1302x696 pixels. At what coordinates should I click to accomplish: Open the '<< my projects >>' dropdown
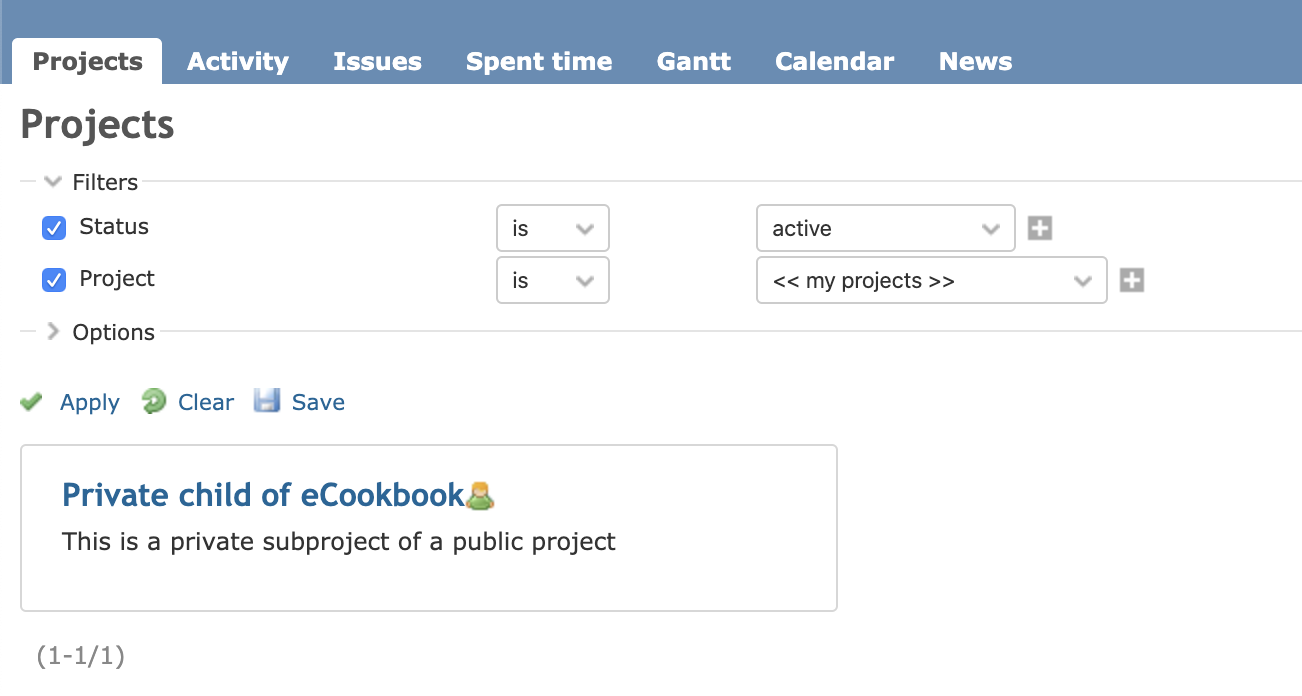coord(932,280)
